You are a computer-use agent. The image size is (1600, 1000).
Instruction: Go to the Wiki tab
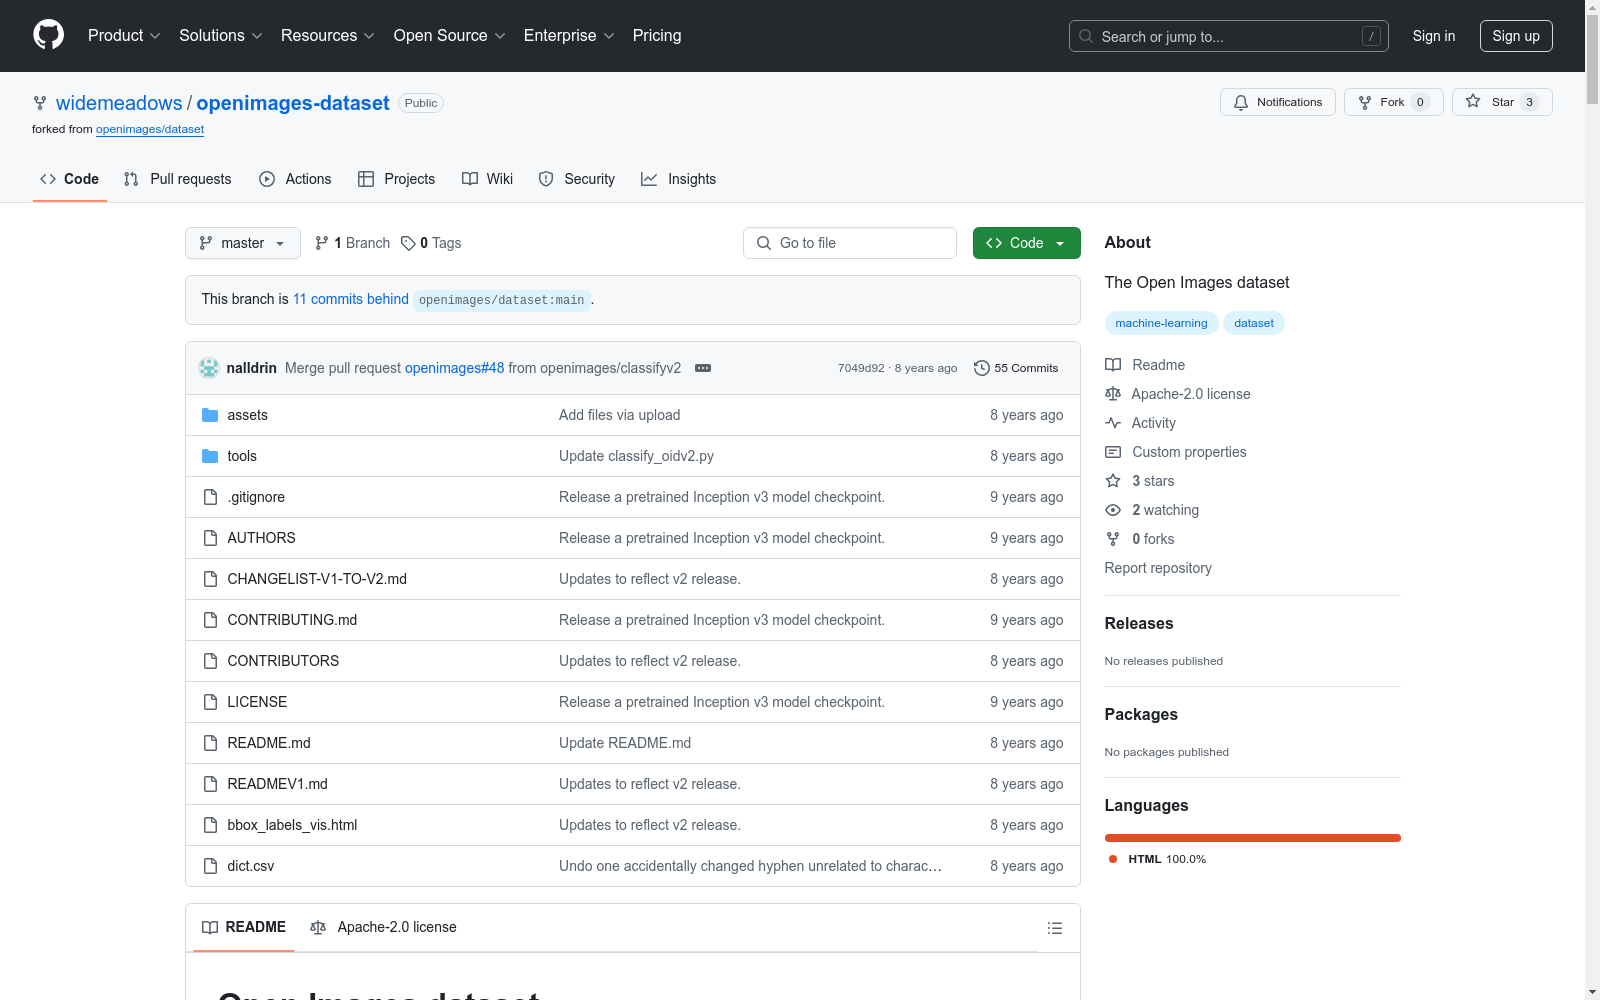tap(488, 179)
